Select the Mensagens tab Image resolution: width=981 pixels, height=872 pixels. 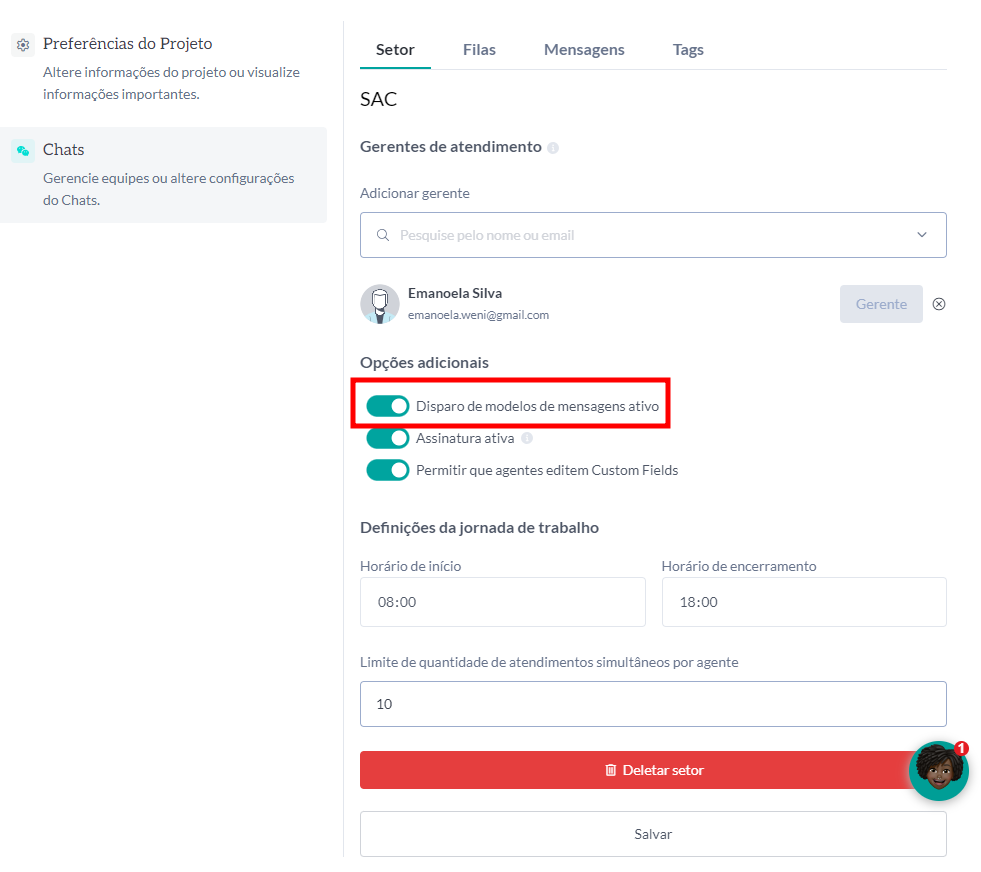[x=584, y=48]
